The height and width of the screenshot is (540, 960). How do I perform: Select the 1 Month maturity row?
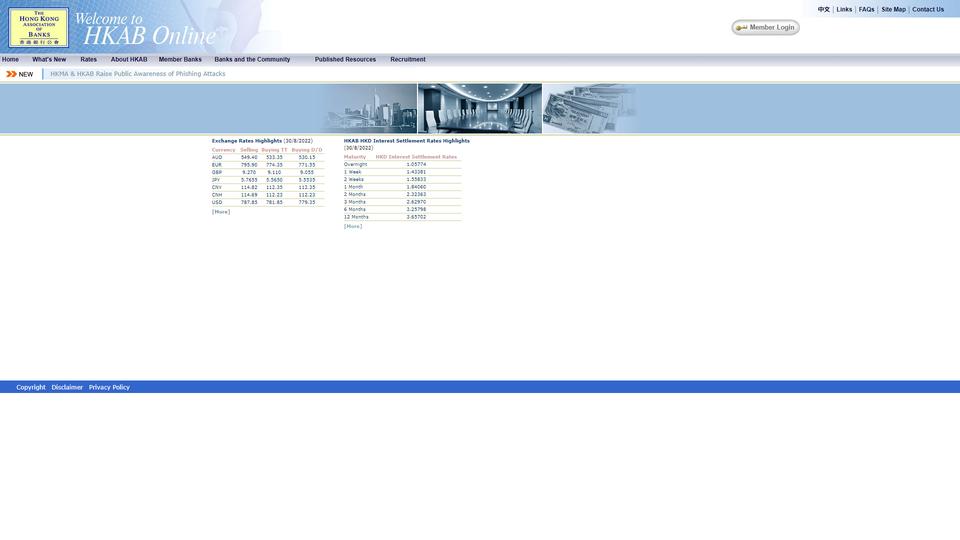402,187
